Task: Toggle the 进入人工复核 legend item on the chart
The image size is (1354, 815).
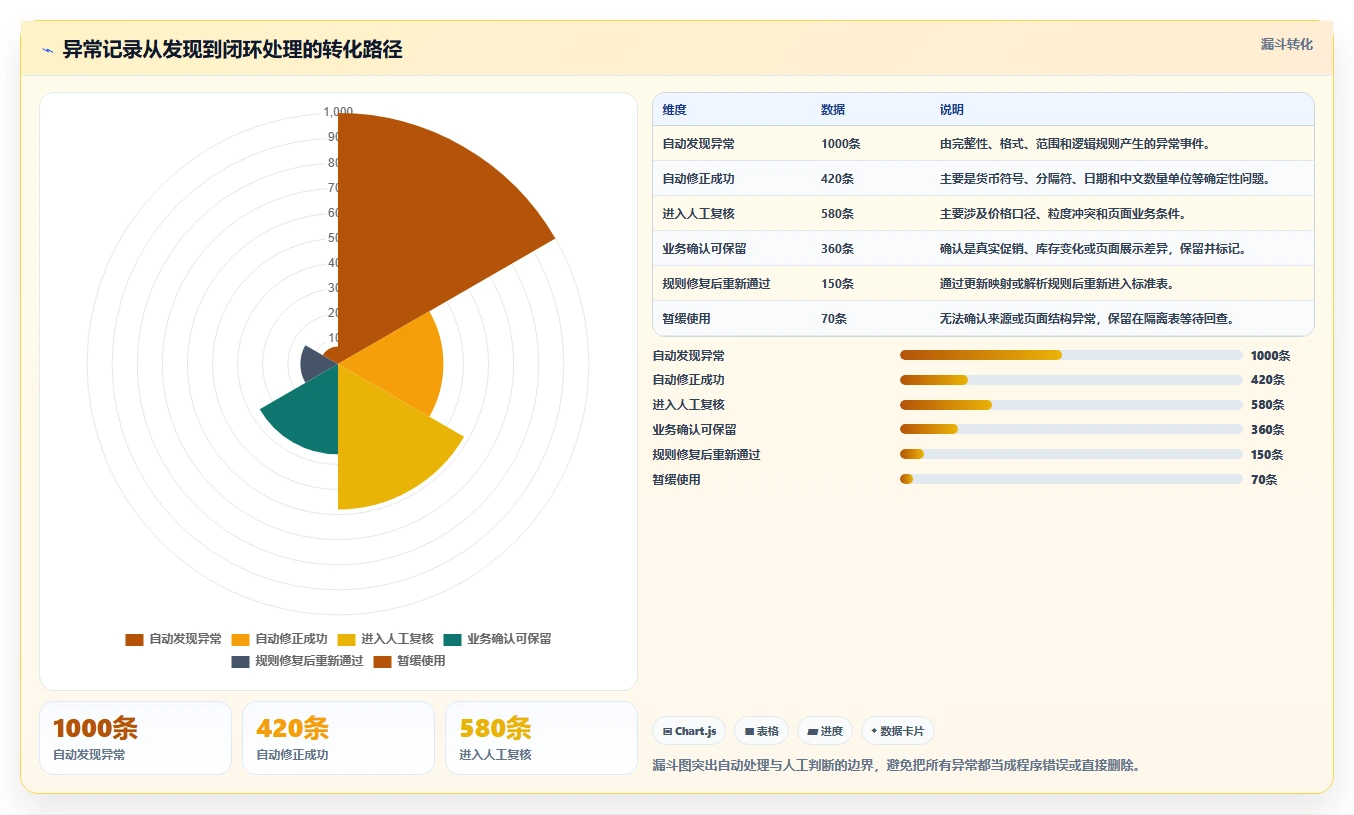Action: coord(385,639)
